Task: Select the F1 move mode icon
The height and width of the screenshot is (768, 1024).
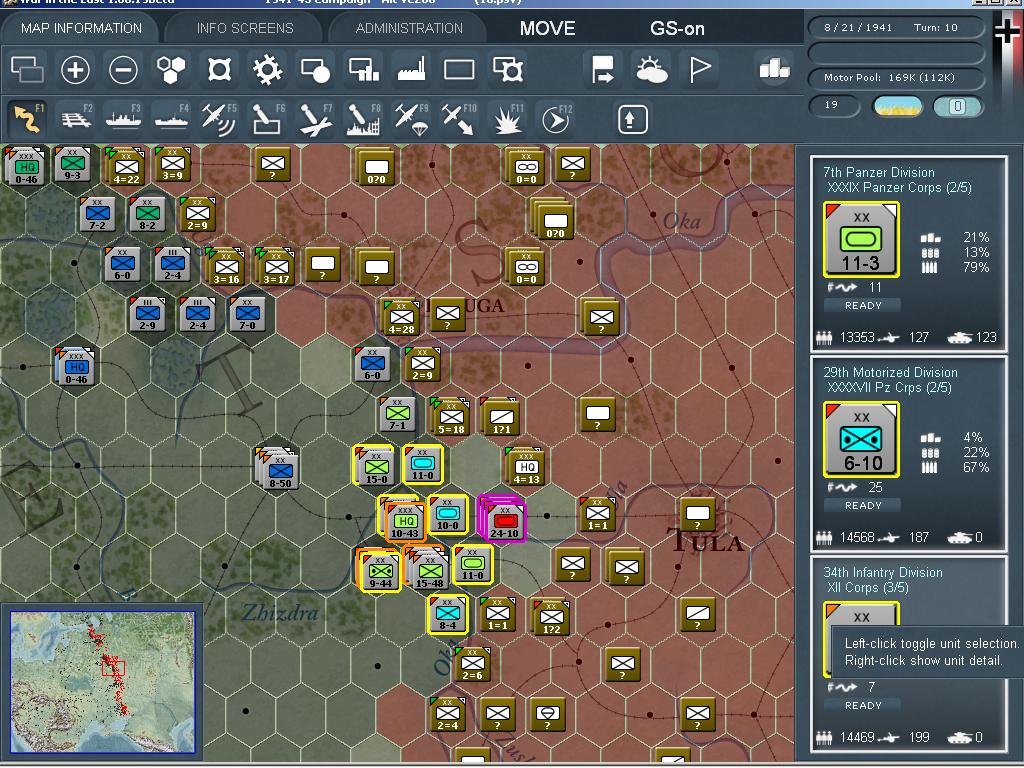Action: coord(28,119)
